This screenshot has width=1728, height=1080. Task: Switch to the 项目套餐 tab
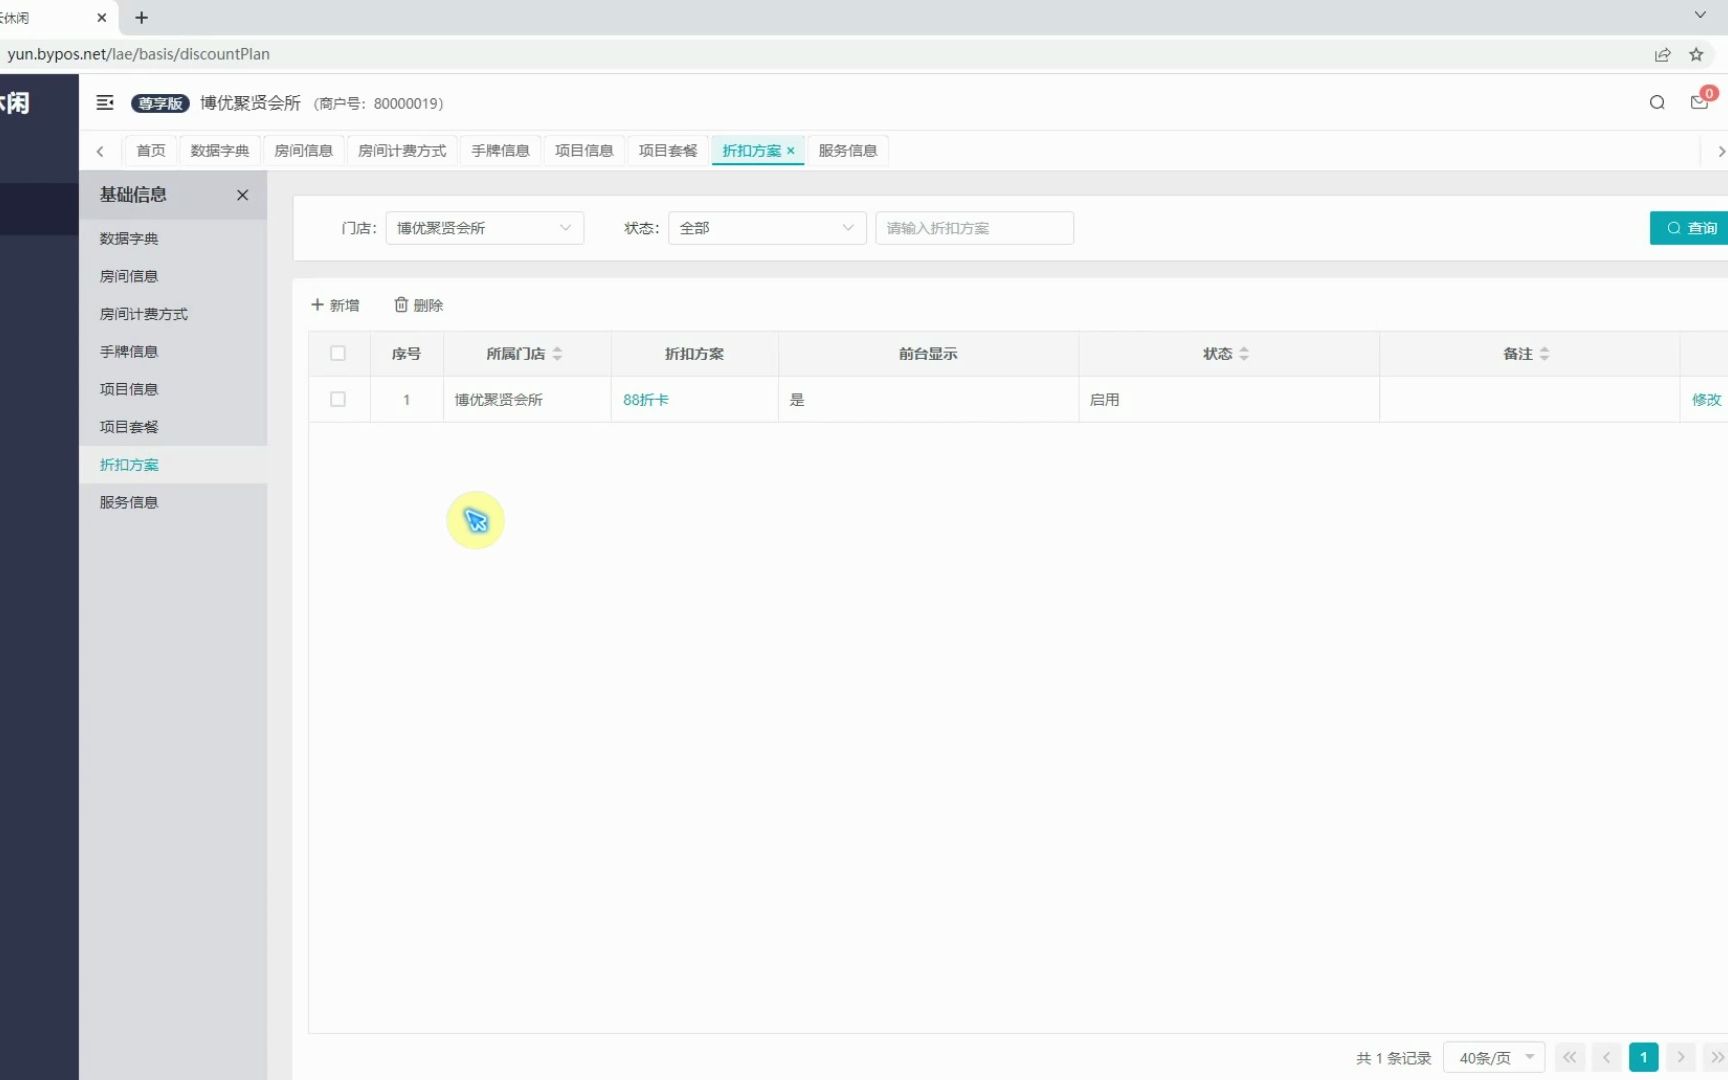pos(668,151)
